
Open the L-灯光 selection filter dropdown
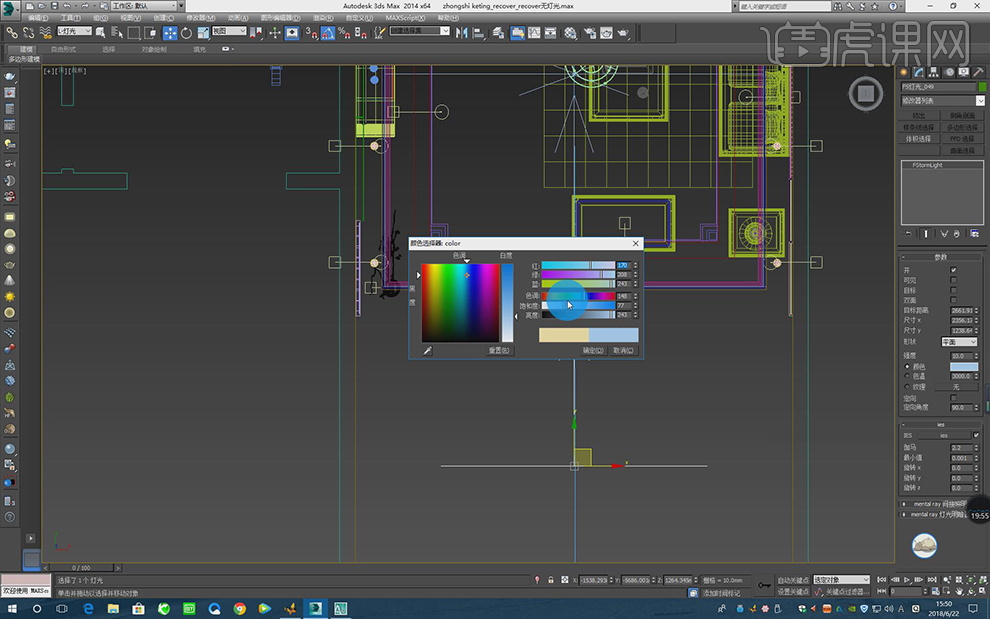[x=75, y=31]
